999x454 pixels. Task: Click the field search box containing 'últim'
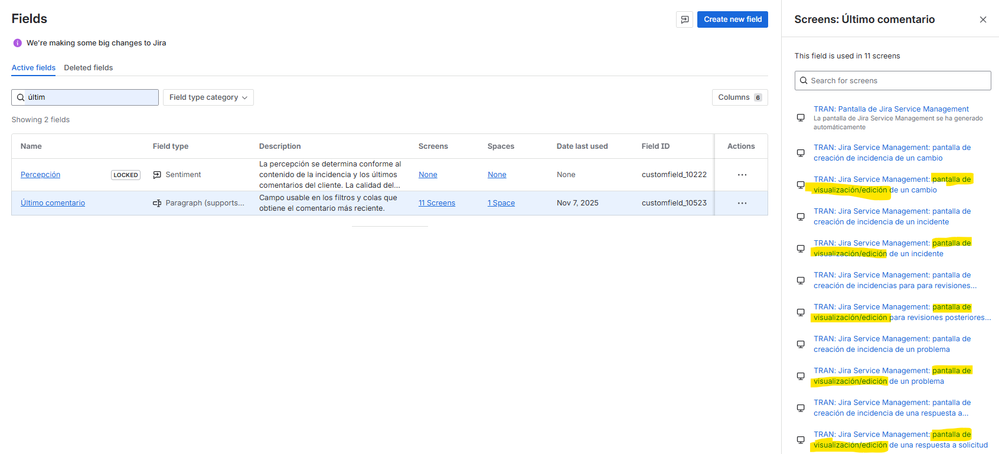pyautogui.click(x=85, y=97)
